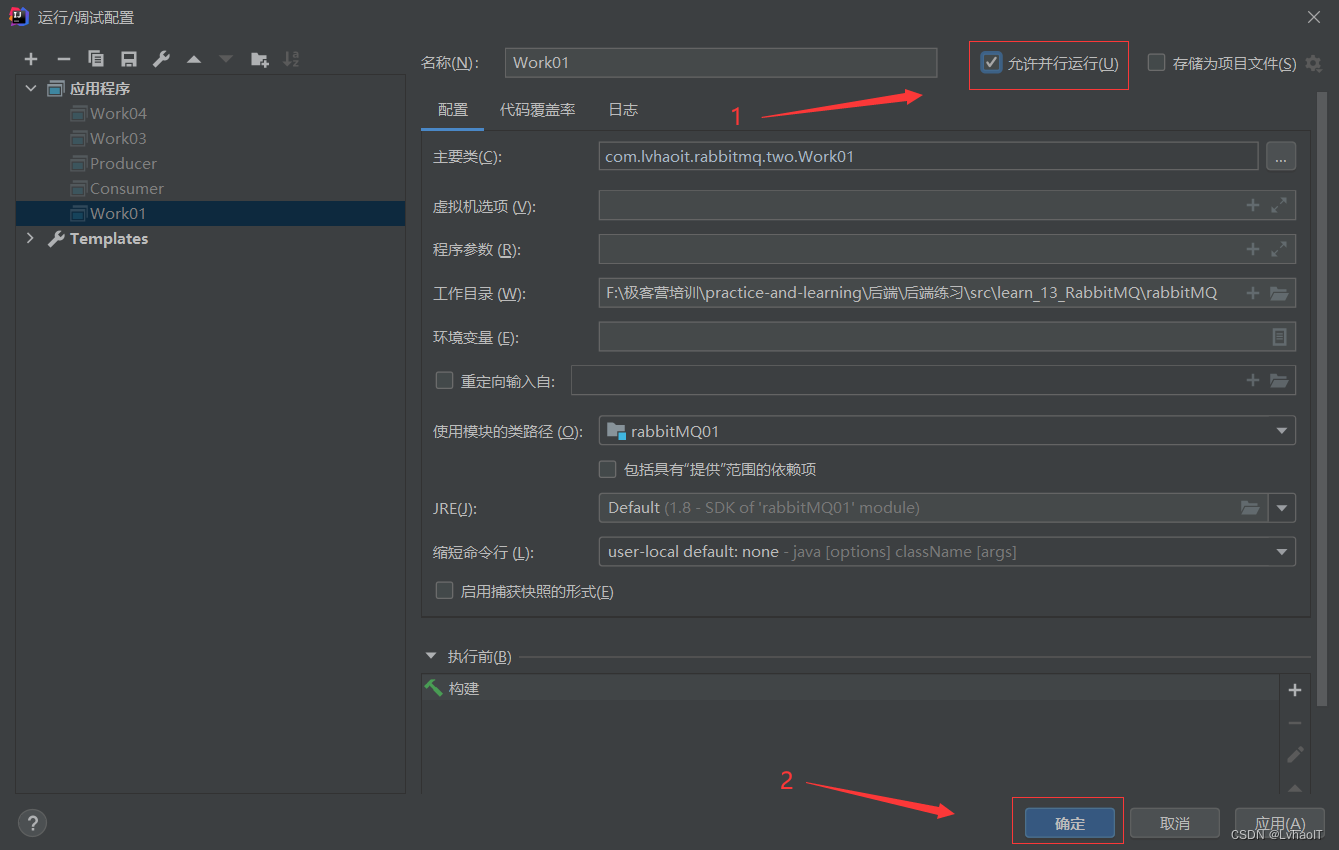Click the 主要类 input field
Screen dimensions: 1339x850
928,156
